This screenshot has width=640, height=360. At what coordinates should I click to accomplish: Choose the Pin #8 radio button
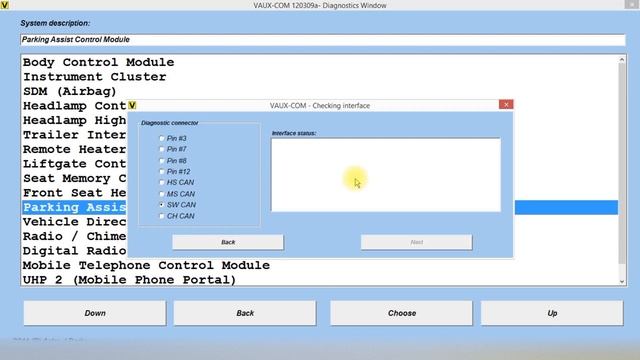tap(162, 161)
